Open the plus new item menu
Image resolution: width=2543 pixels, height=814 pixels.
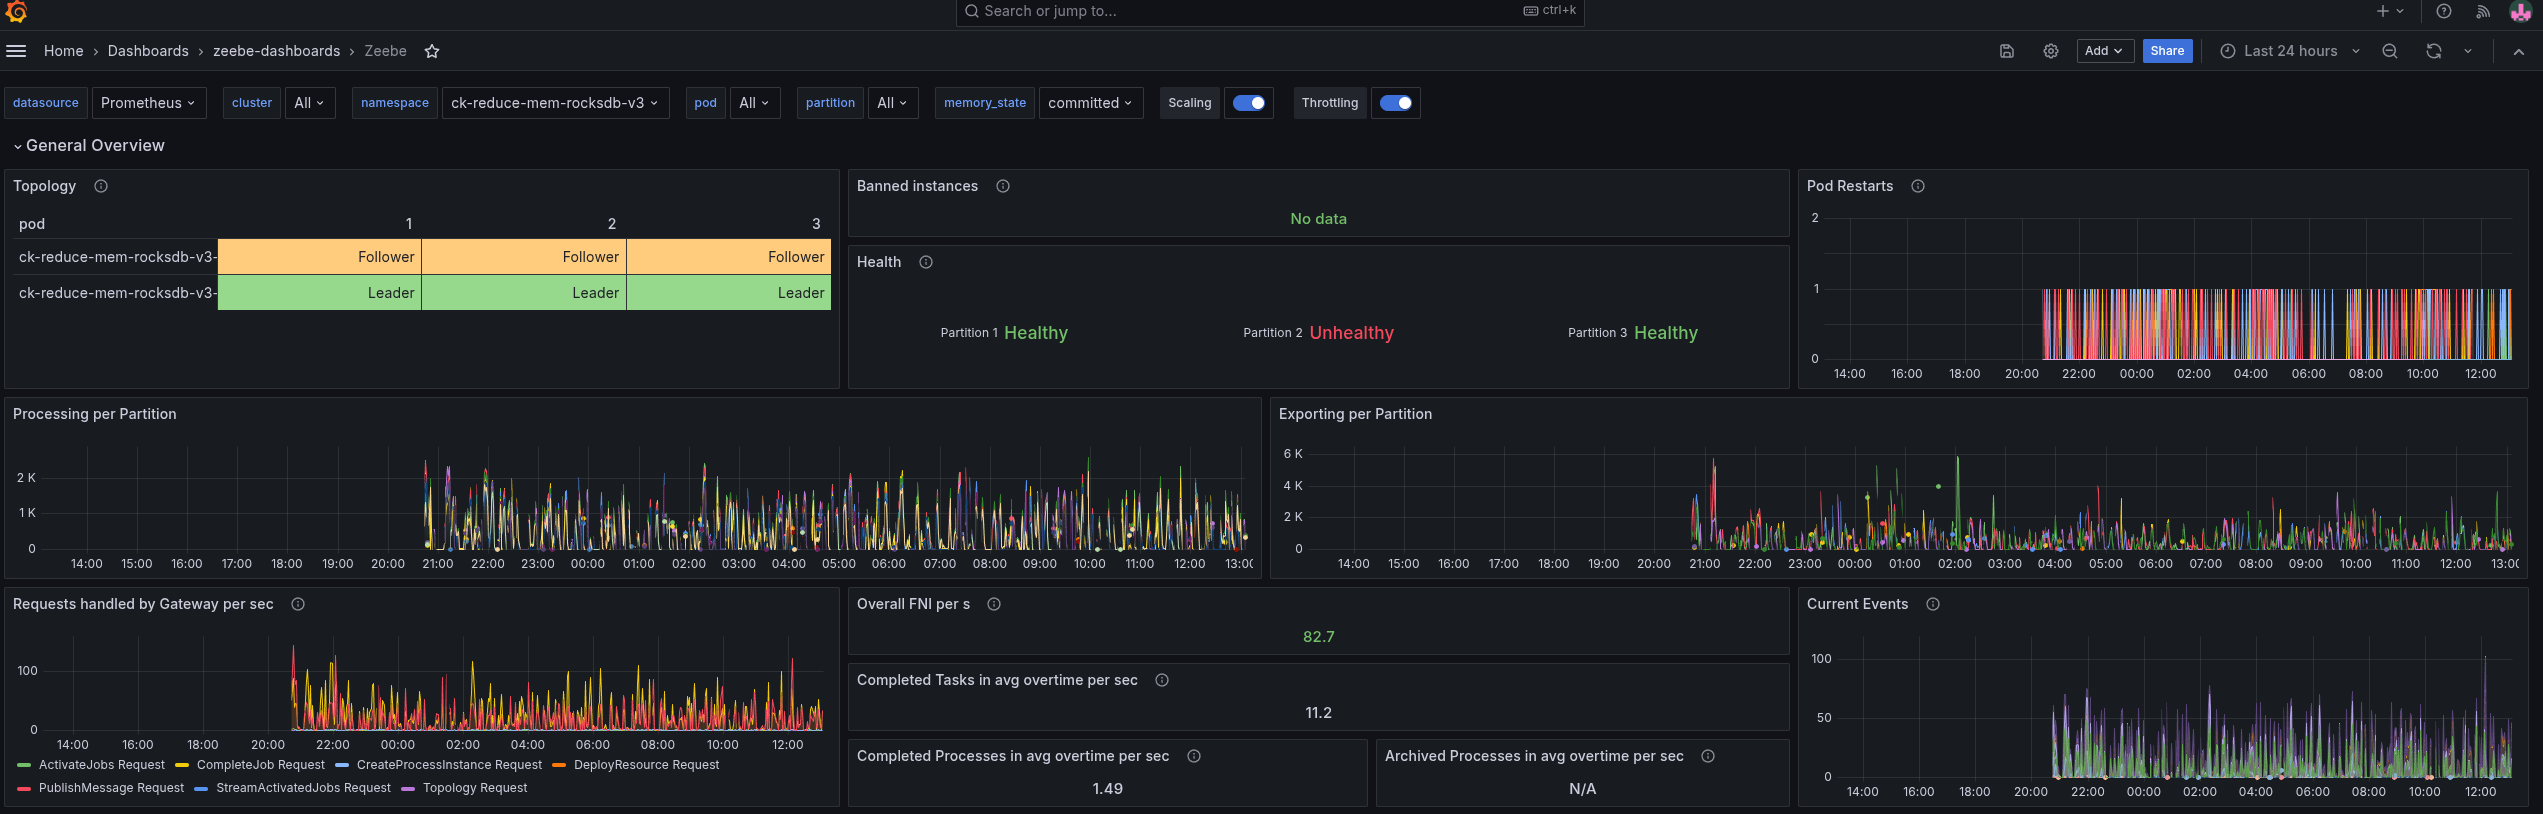click(x=2389, y=11)
